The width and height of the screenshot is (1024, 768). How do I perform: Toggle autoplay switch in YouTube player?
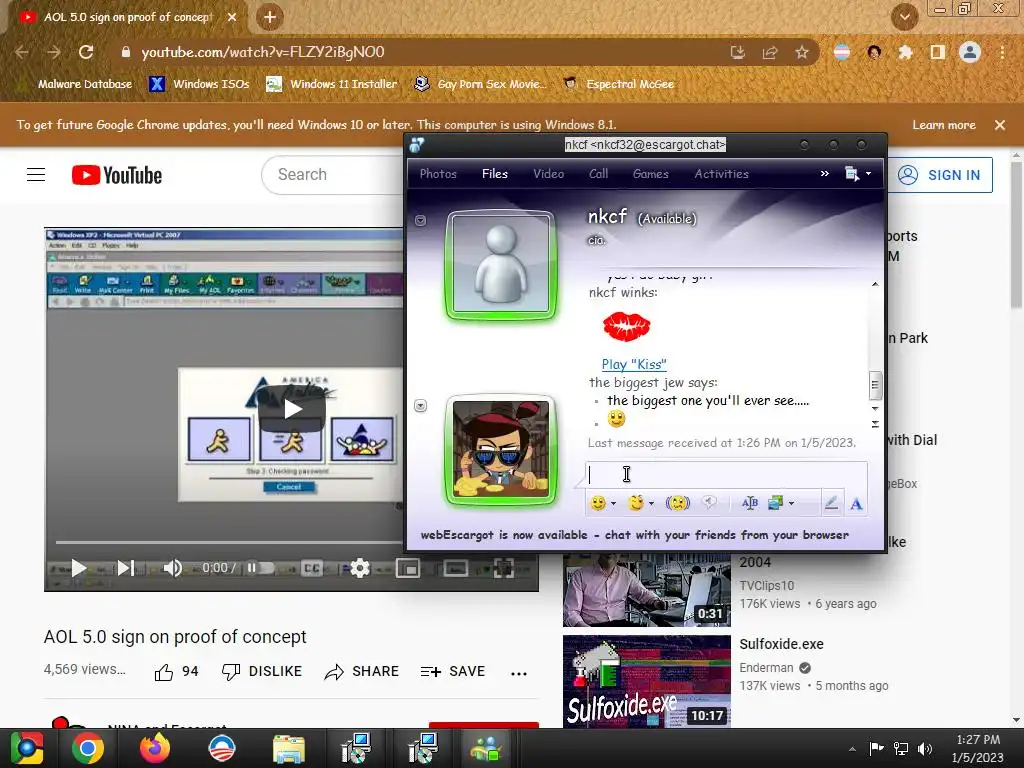259,568
